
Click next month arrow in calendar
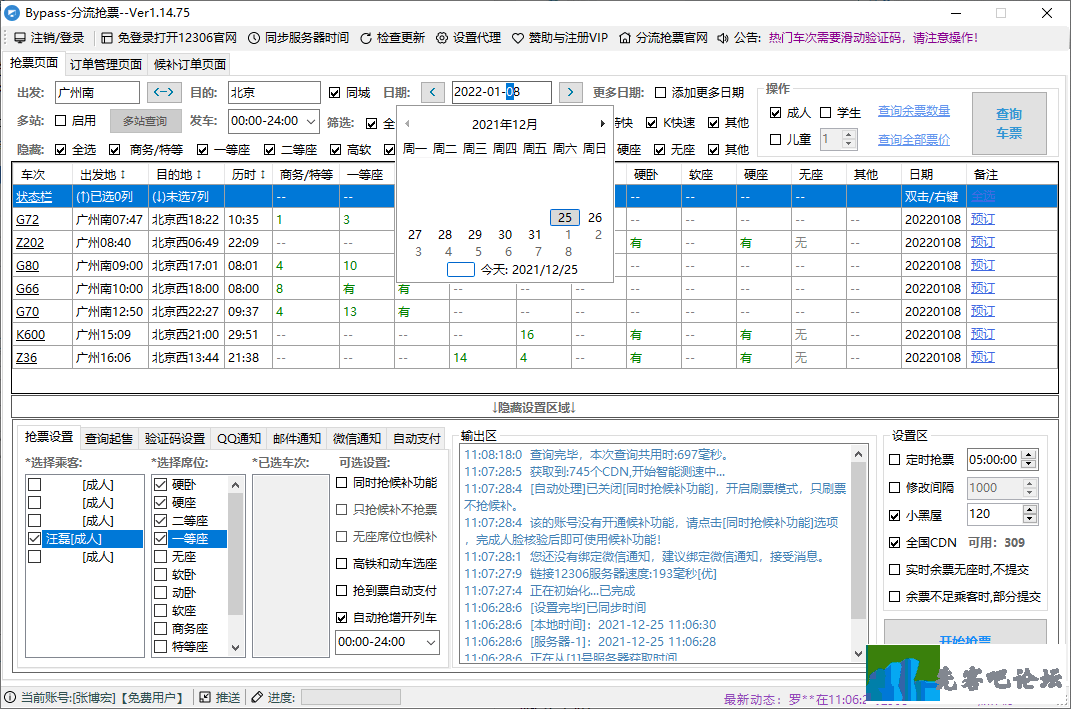click(602, 124)
